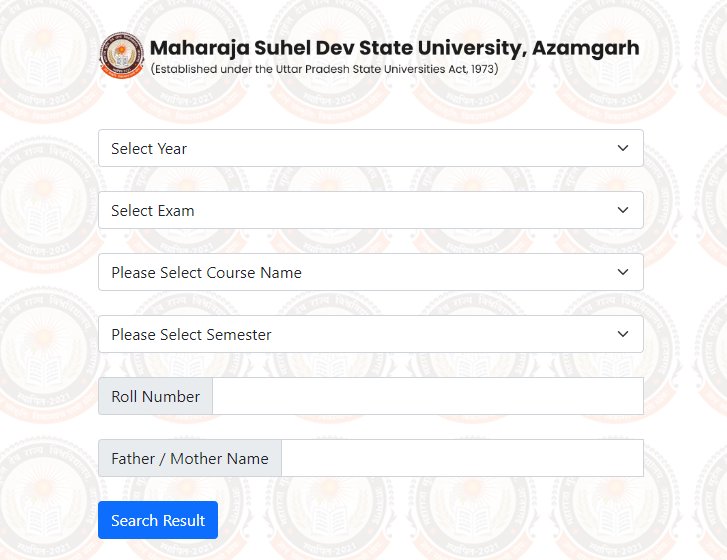
Task: Click the Maharaja Suhel Dev State University heading
Action: coord(394,48)
